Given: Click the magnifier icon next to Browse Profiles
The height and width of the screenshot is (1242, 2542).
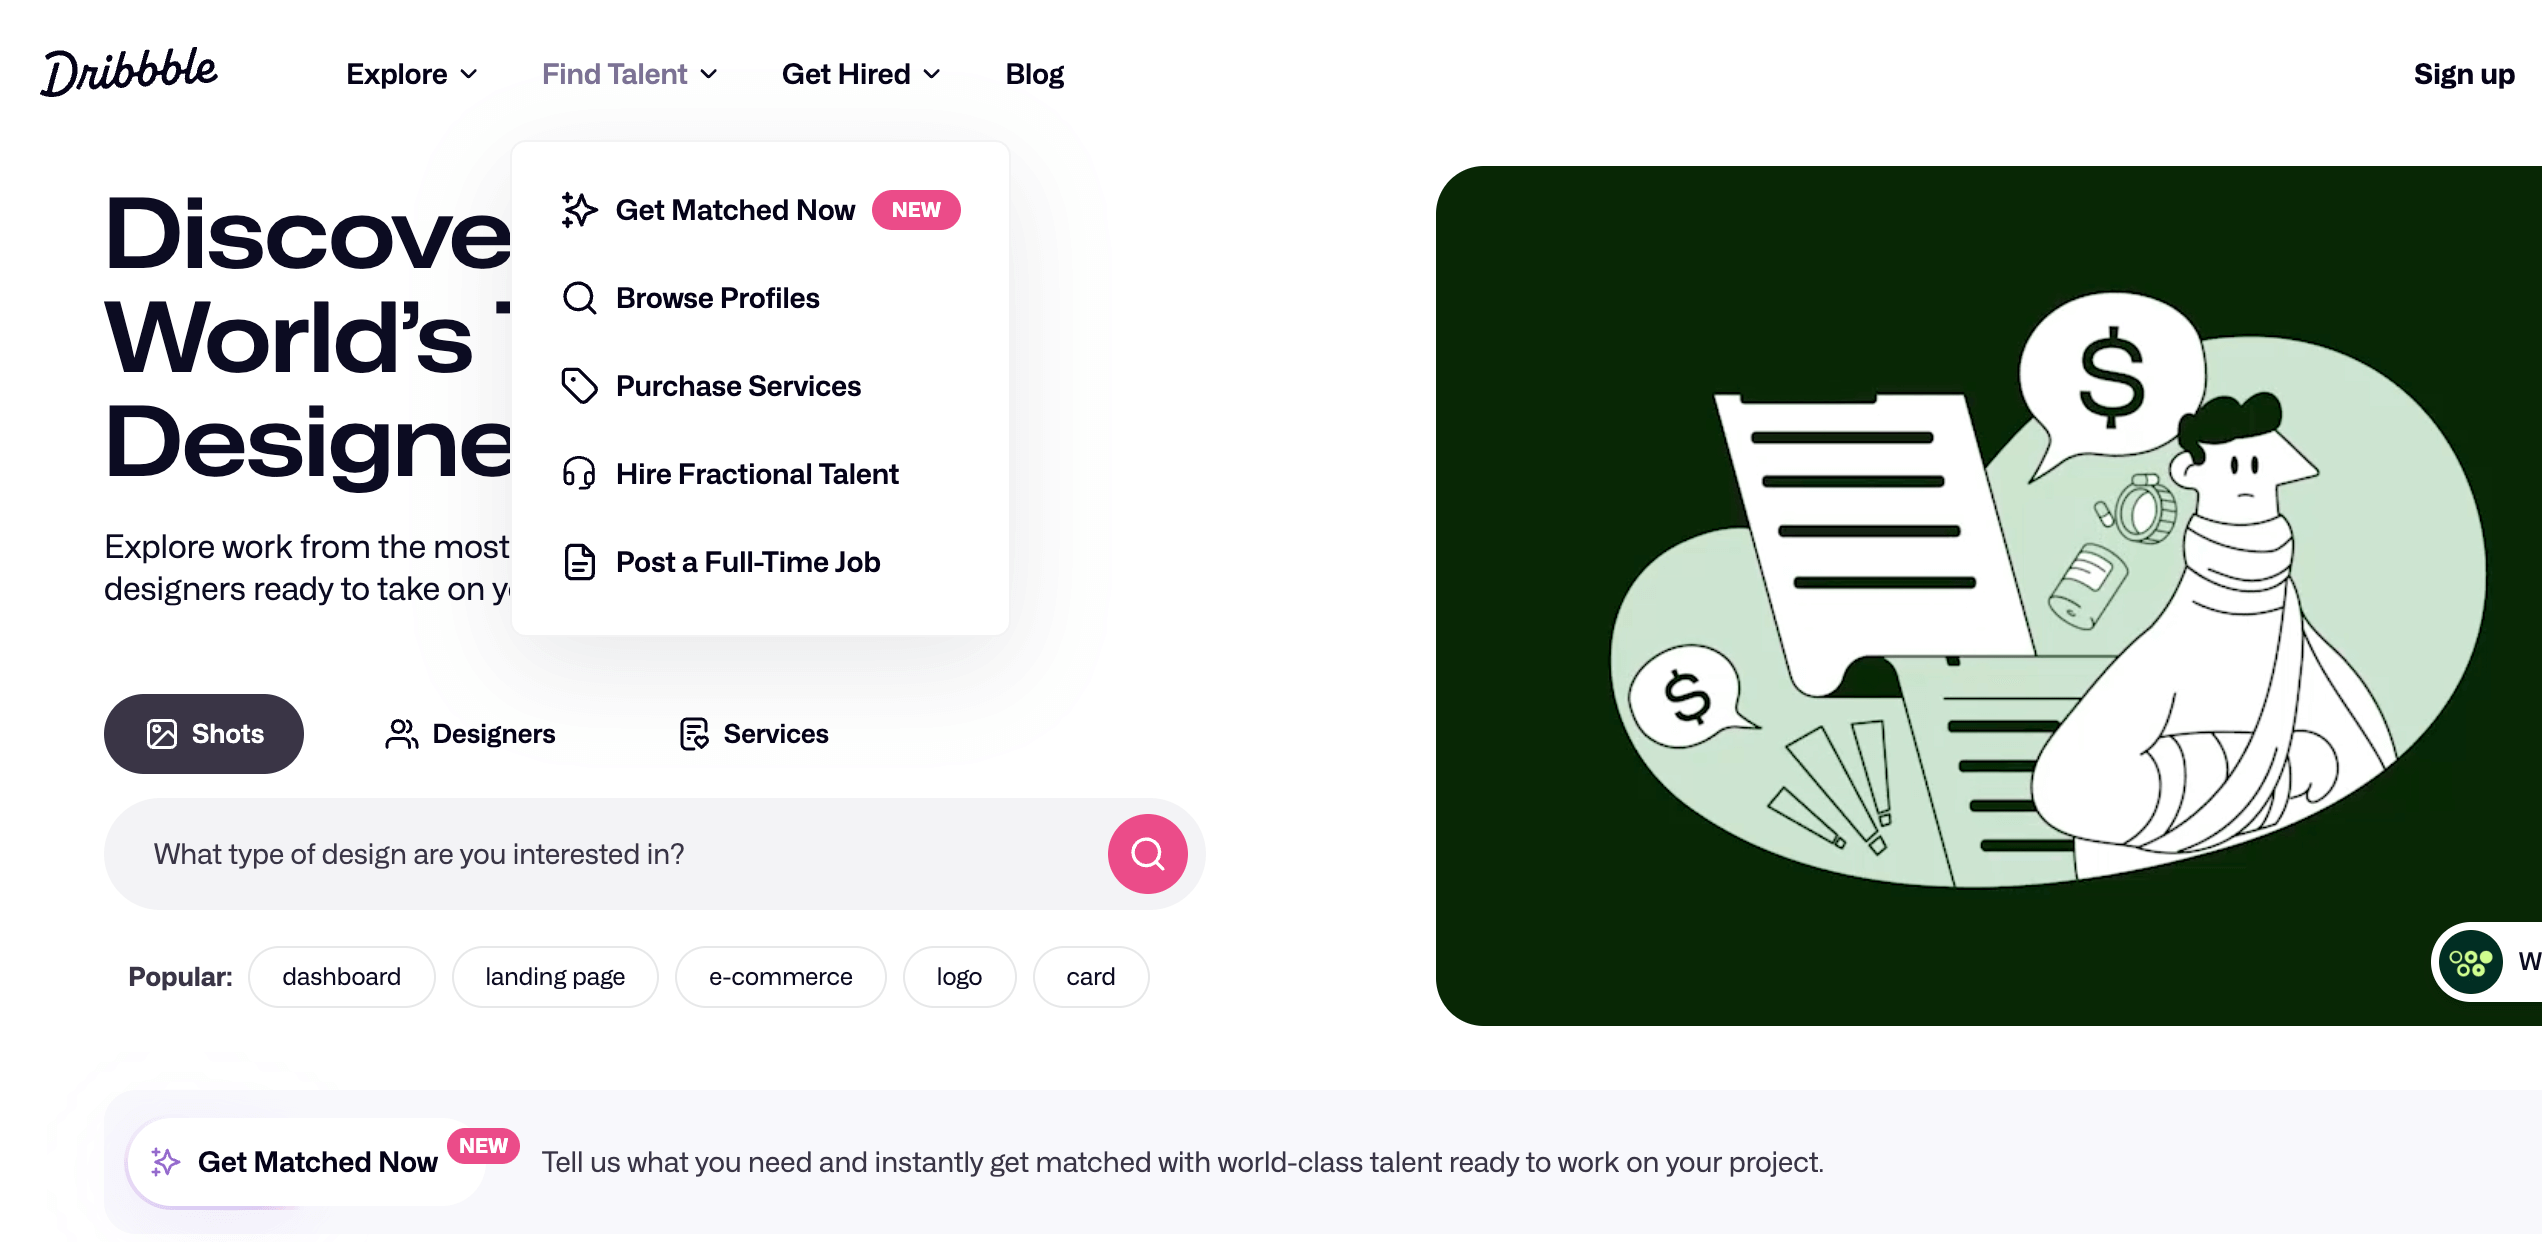Looking at the screenshot, I should click(579, 298).
